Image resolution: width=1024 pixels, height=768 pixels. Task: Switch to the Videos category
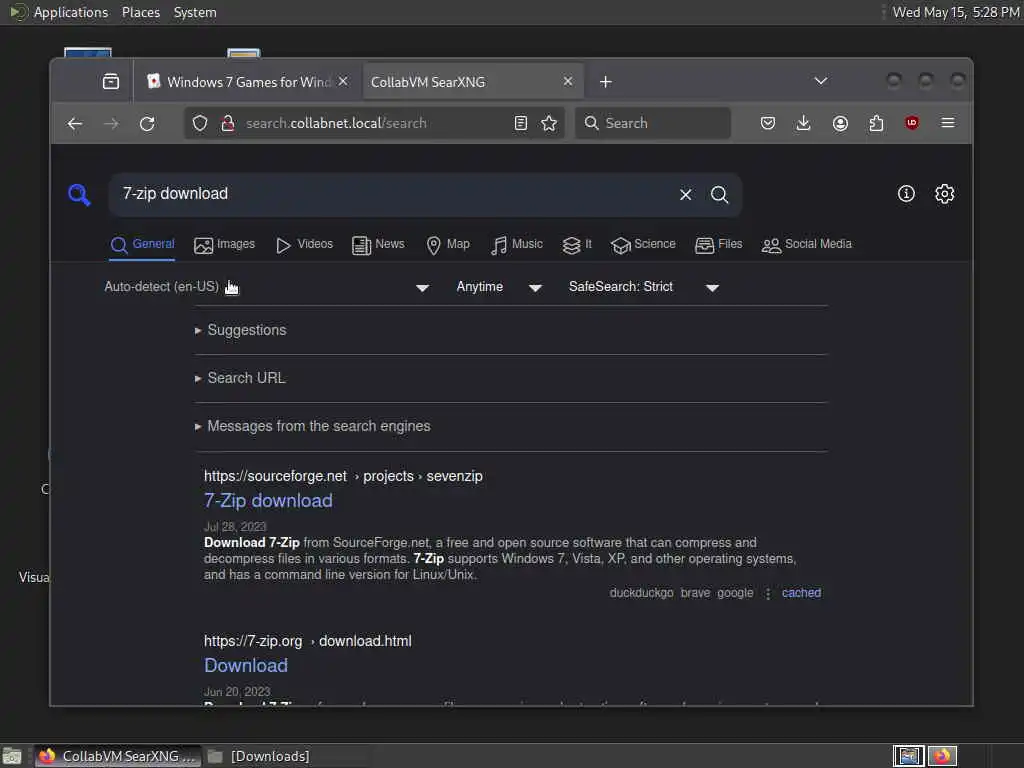coord(304,244)
